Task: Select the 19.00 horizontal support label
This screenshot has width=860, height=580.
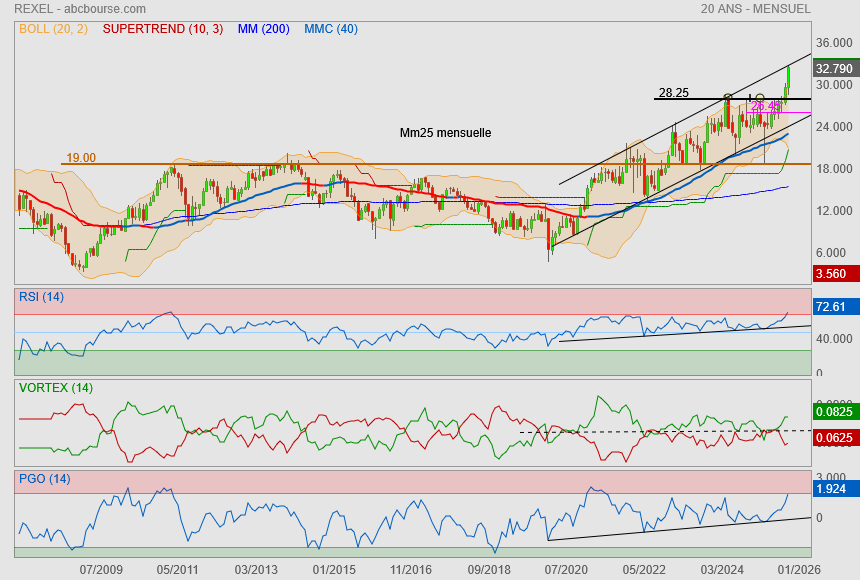Action: pos(81,158)
